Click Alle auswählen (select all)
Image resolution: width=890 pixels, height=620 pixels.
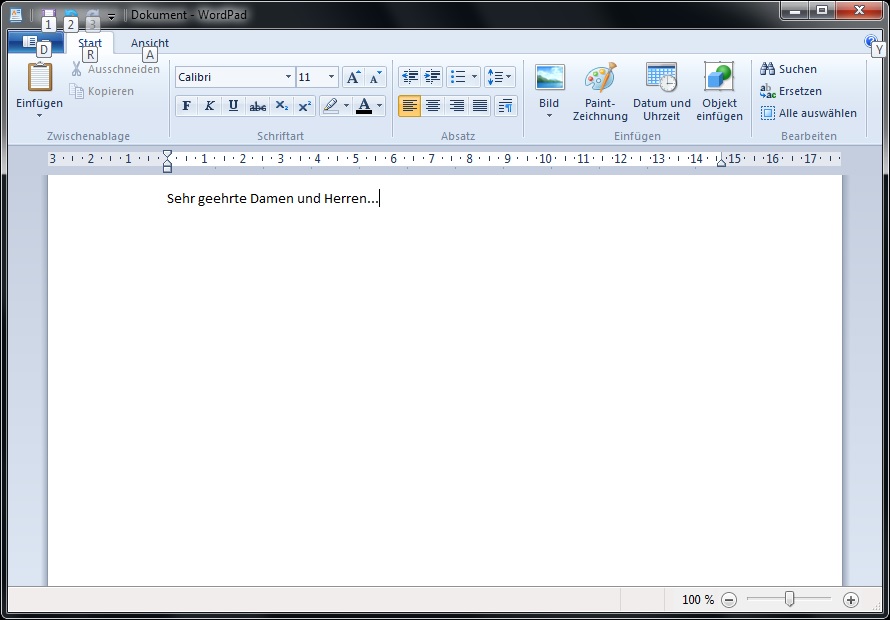pos(808,113)
